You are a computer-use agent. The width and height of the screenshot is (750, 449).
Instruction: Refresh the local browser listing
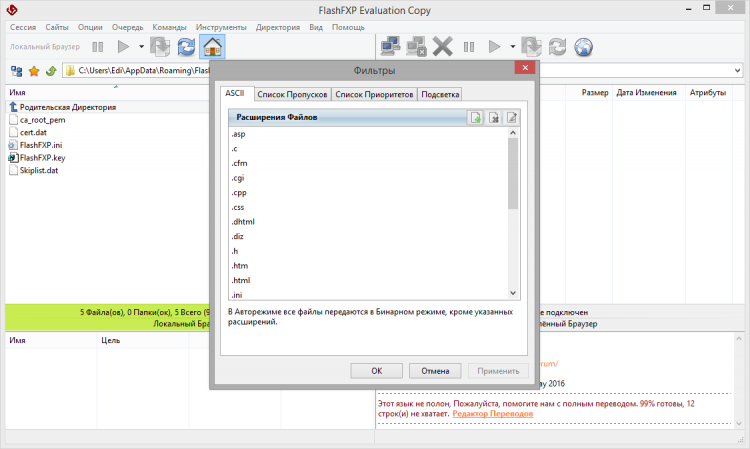tap(186, 47)
